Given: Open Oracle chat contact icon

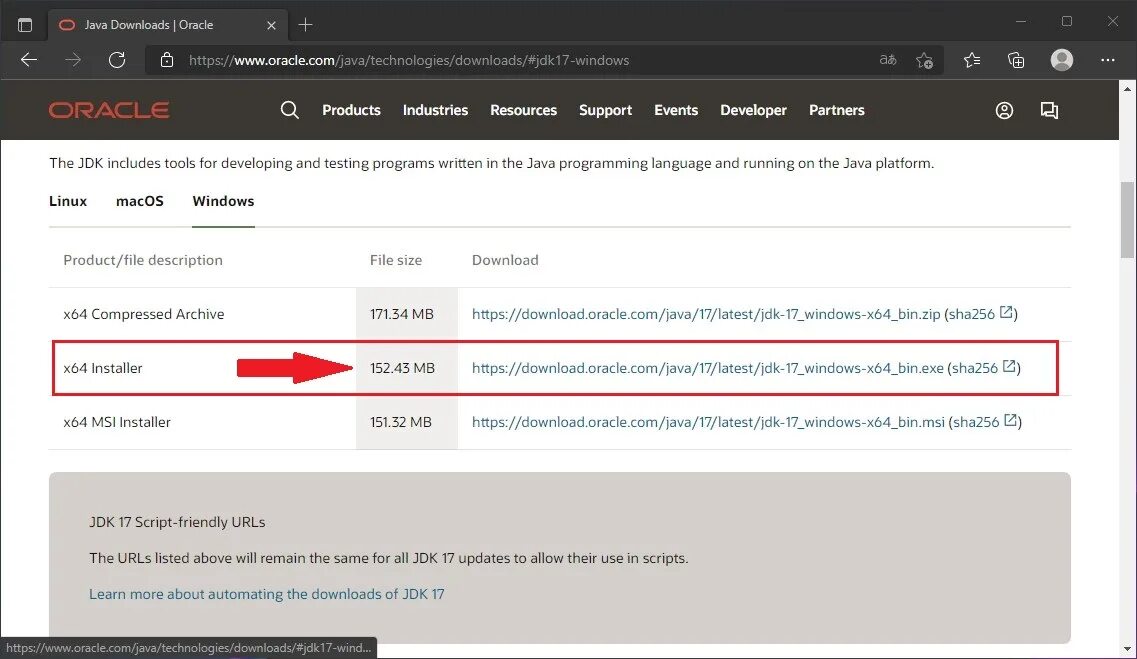Looking at the screenshot, I should click(1049, 110).
